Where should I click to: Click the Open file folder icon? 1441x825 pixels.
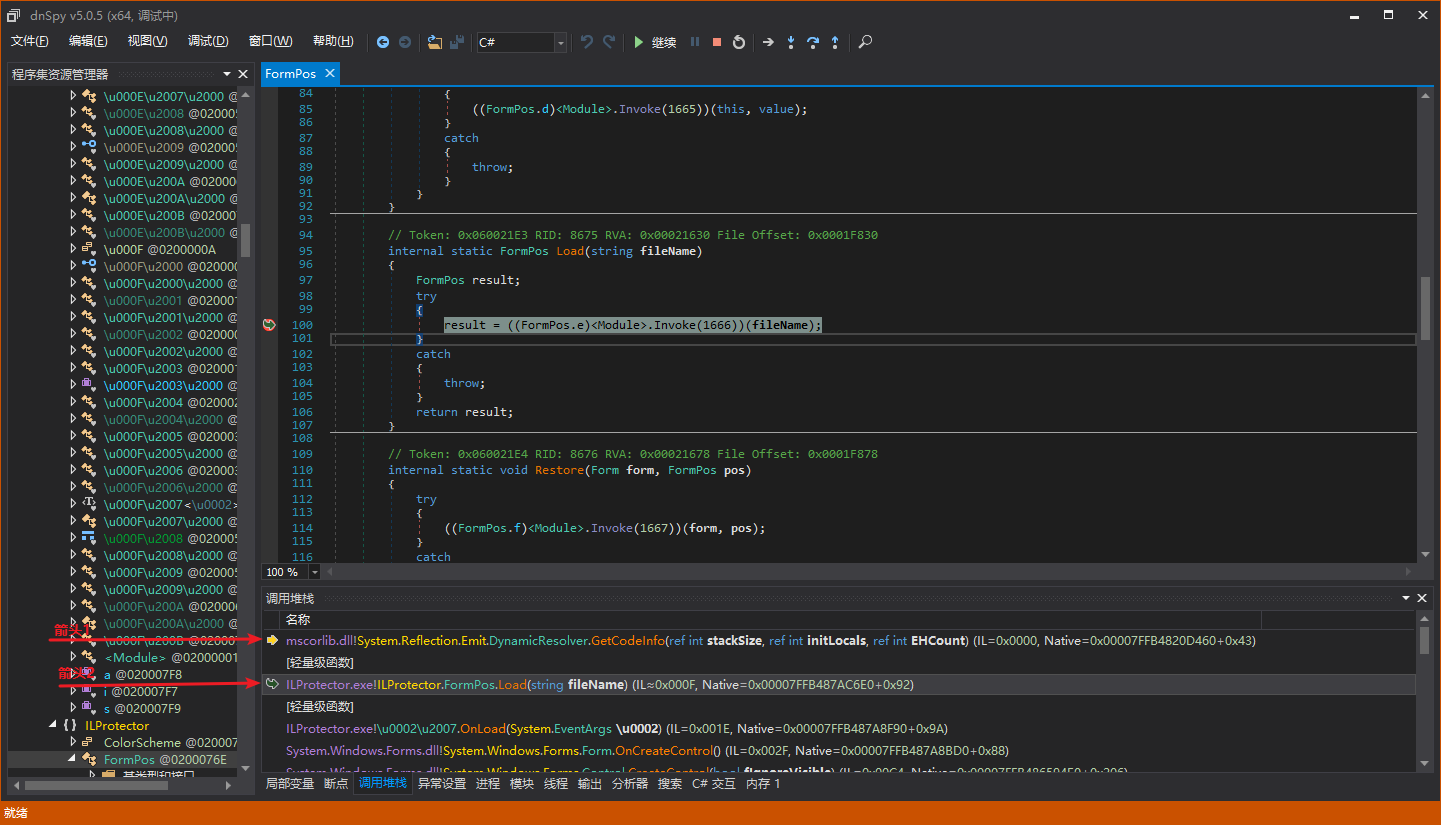tap(434, 42)
